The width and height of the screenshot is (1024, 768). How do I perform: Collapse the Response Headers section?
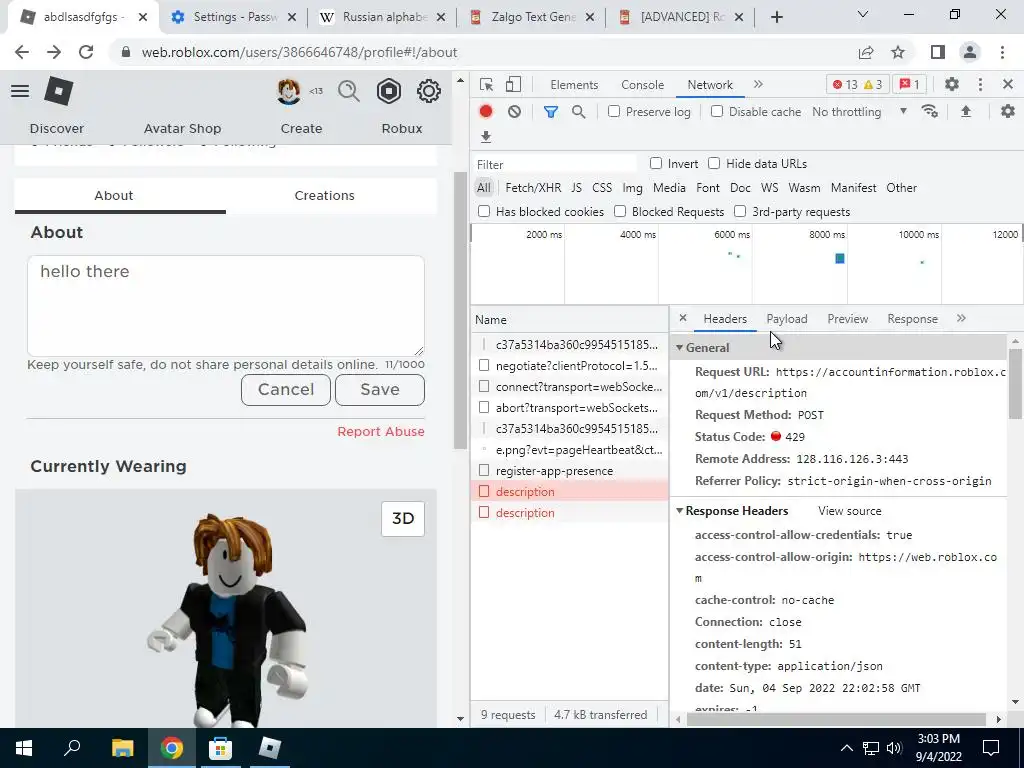[679, 511]
